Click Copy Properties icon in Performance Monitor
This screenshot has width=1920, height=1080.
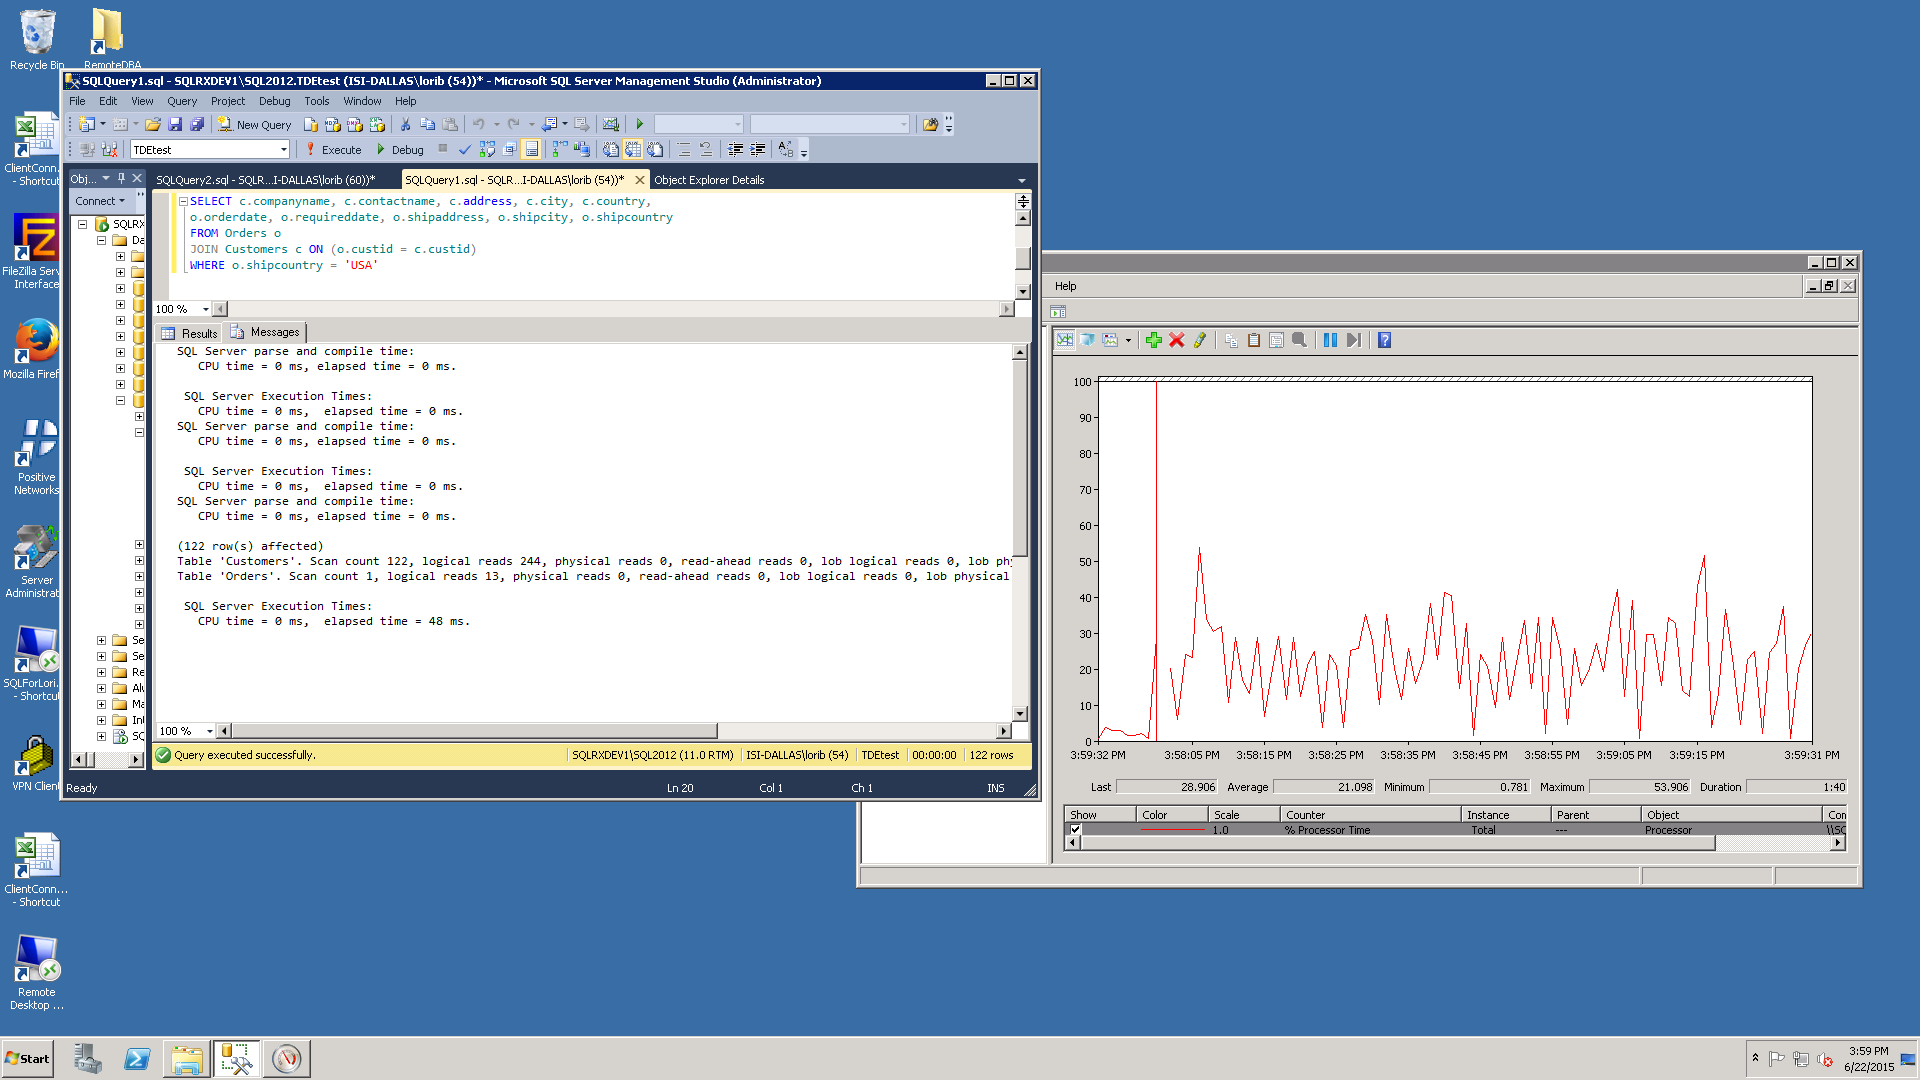1231,340
